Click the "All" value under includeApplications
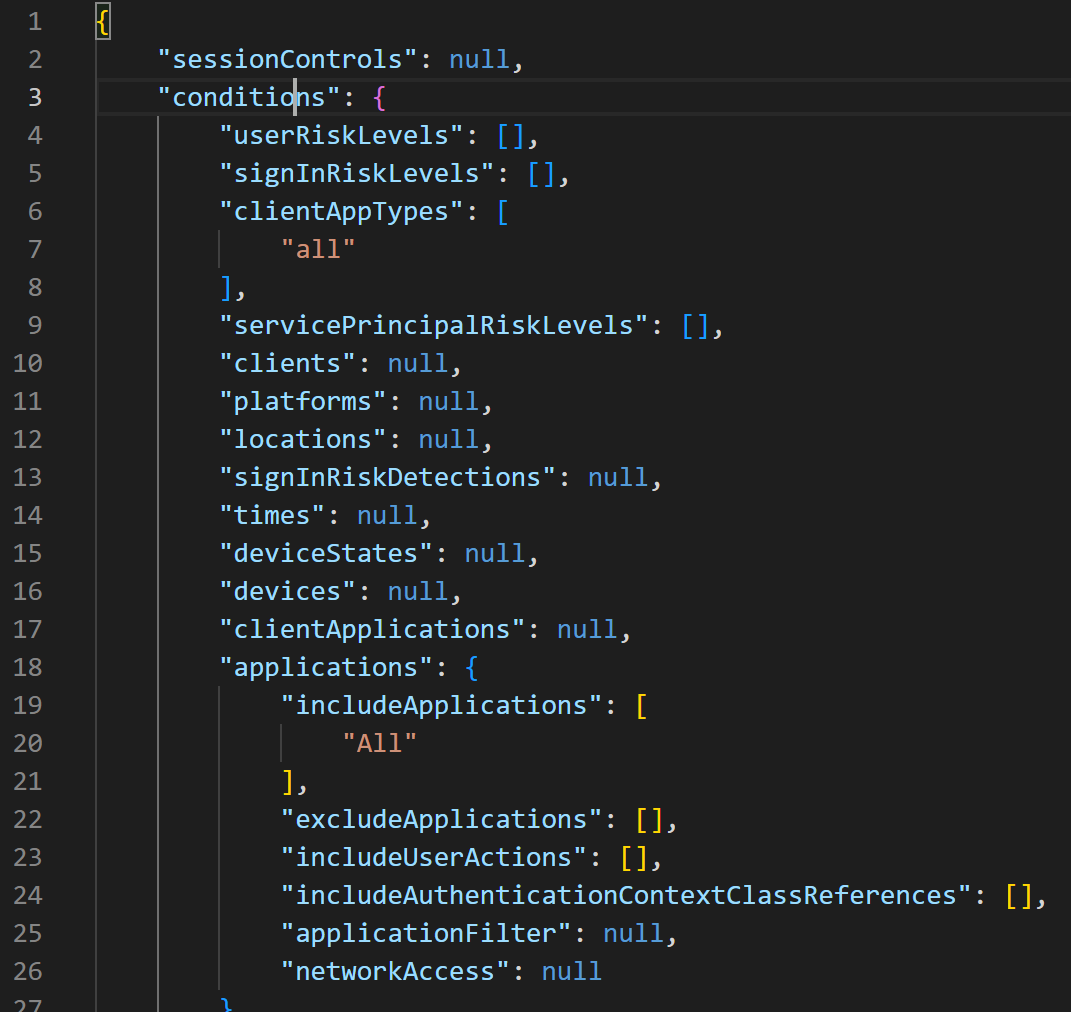1071x1012 pixels. 380,743
